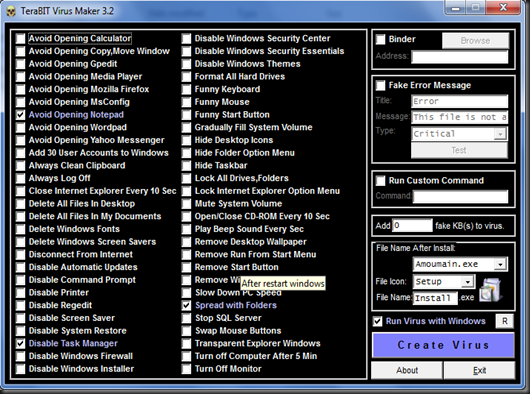This screenshot has width=530, height=394.
Task: Tick the Disable Screen Saver checkbox
Action: point(21,318)
